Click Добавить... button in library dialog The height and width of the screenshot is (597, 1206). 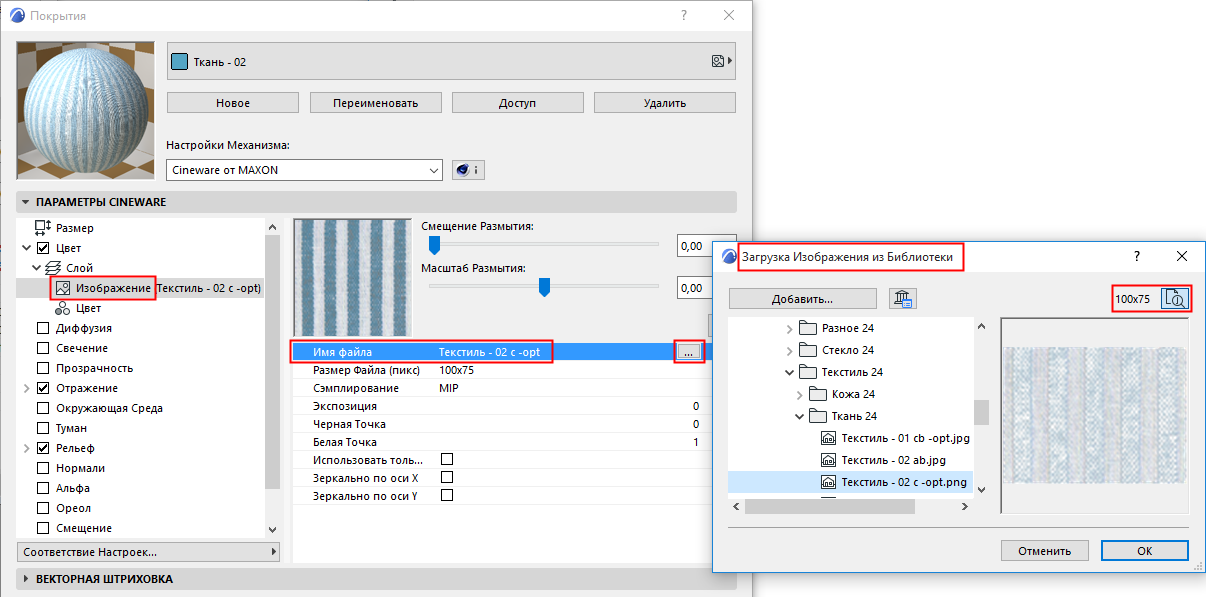pos(802,298)
